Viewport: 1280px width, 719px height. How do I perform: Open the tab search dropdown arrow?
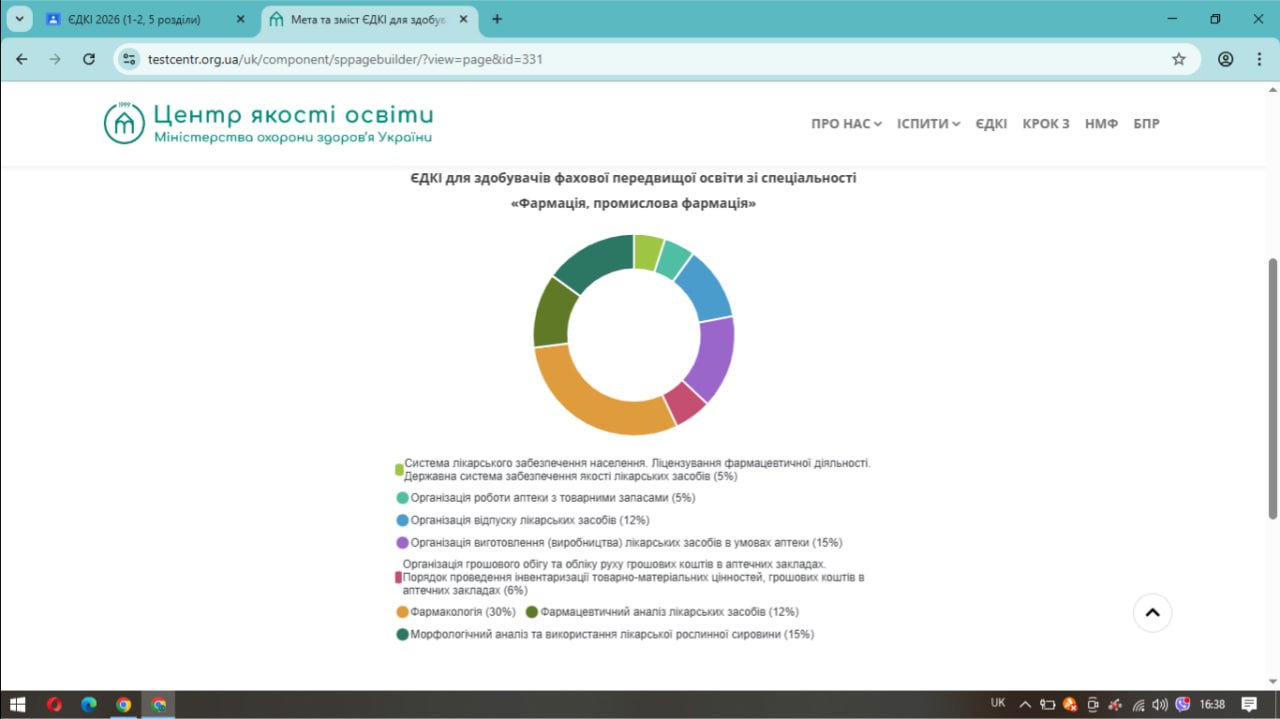[18, 19]
